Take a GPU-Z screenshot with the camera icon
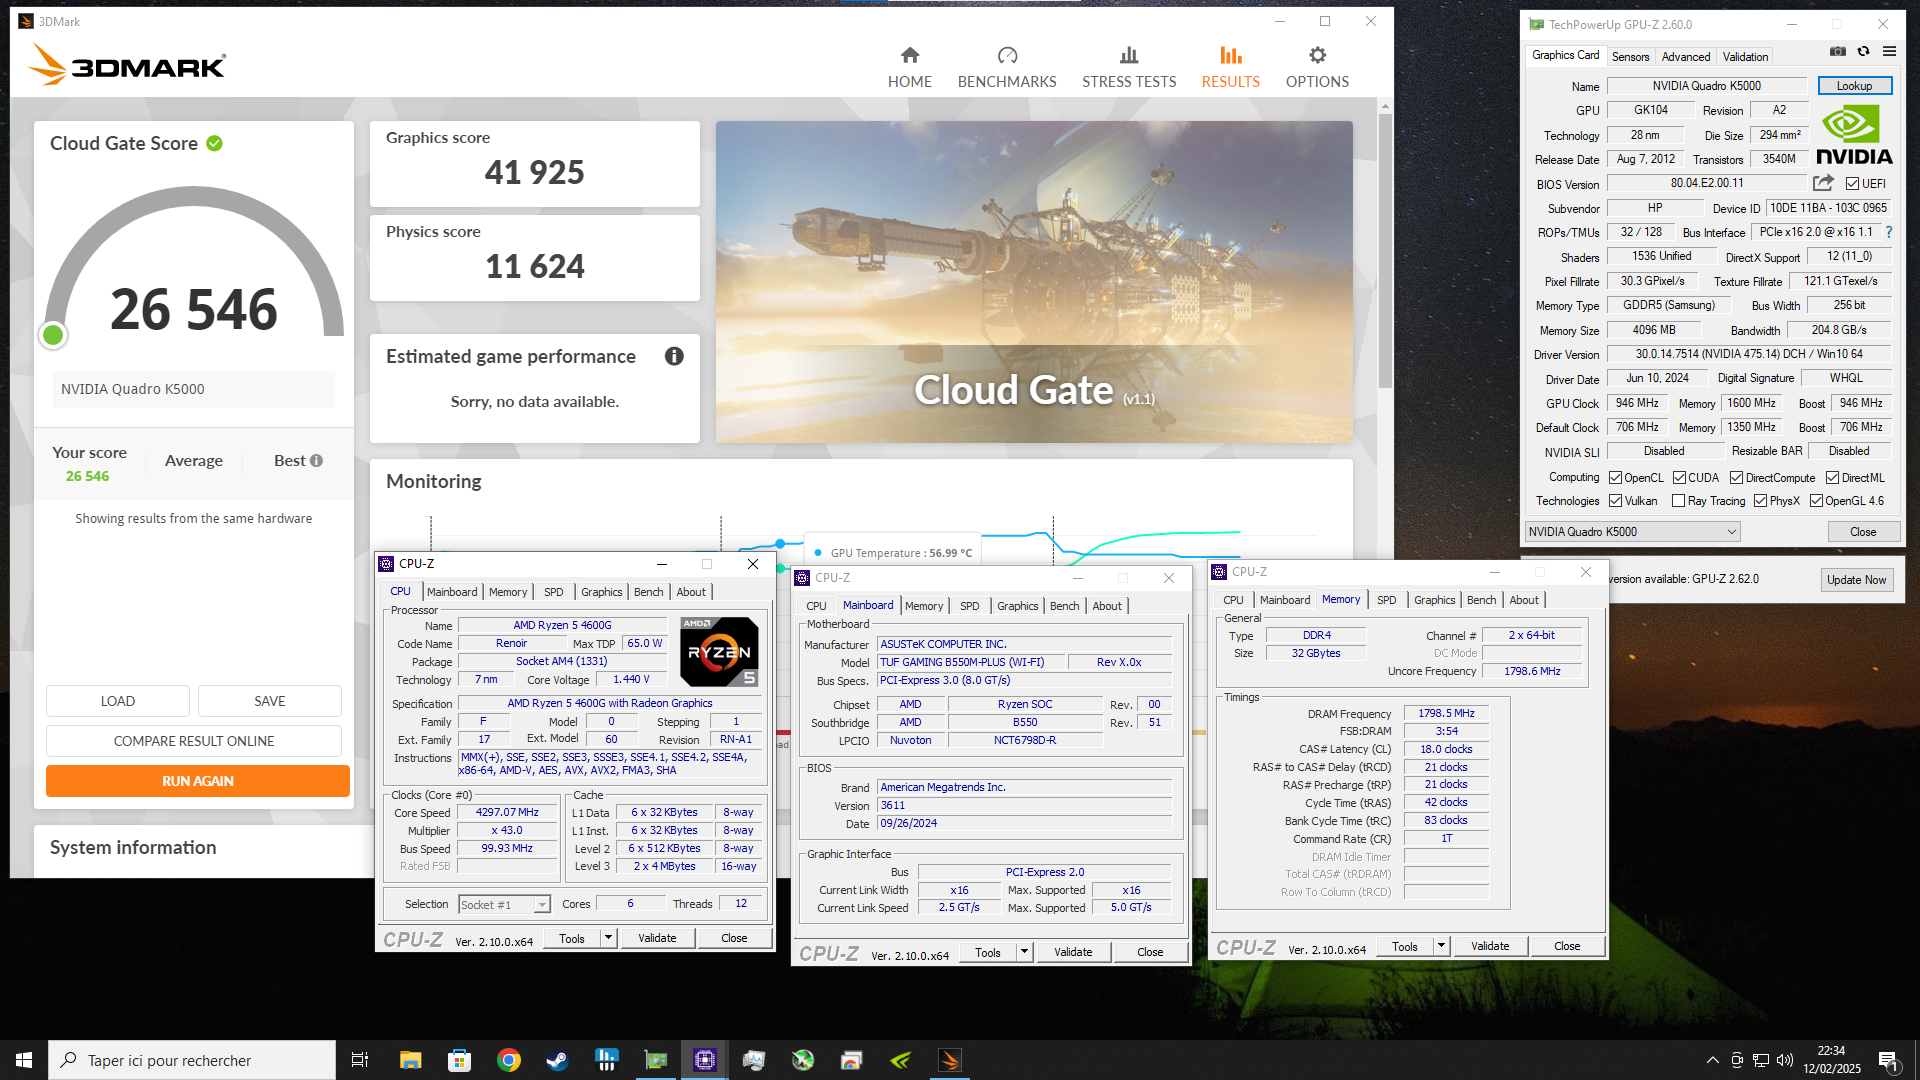The image size is (1920, 1080). coord(1838,51)
